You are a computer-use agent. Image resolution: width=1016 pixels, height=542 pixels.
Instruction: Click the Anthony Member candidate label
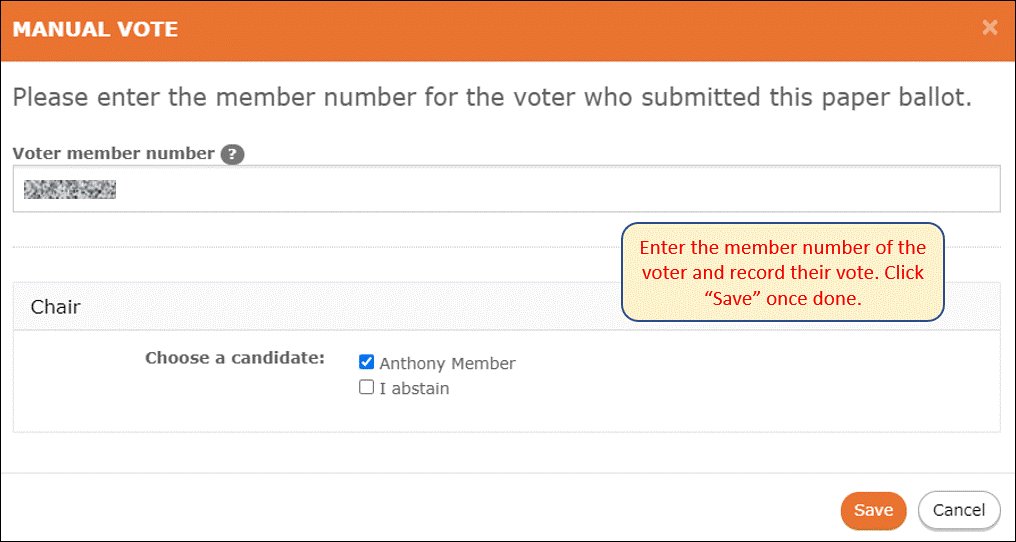pos(447,364)
